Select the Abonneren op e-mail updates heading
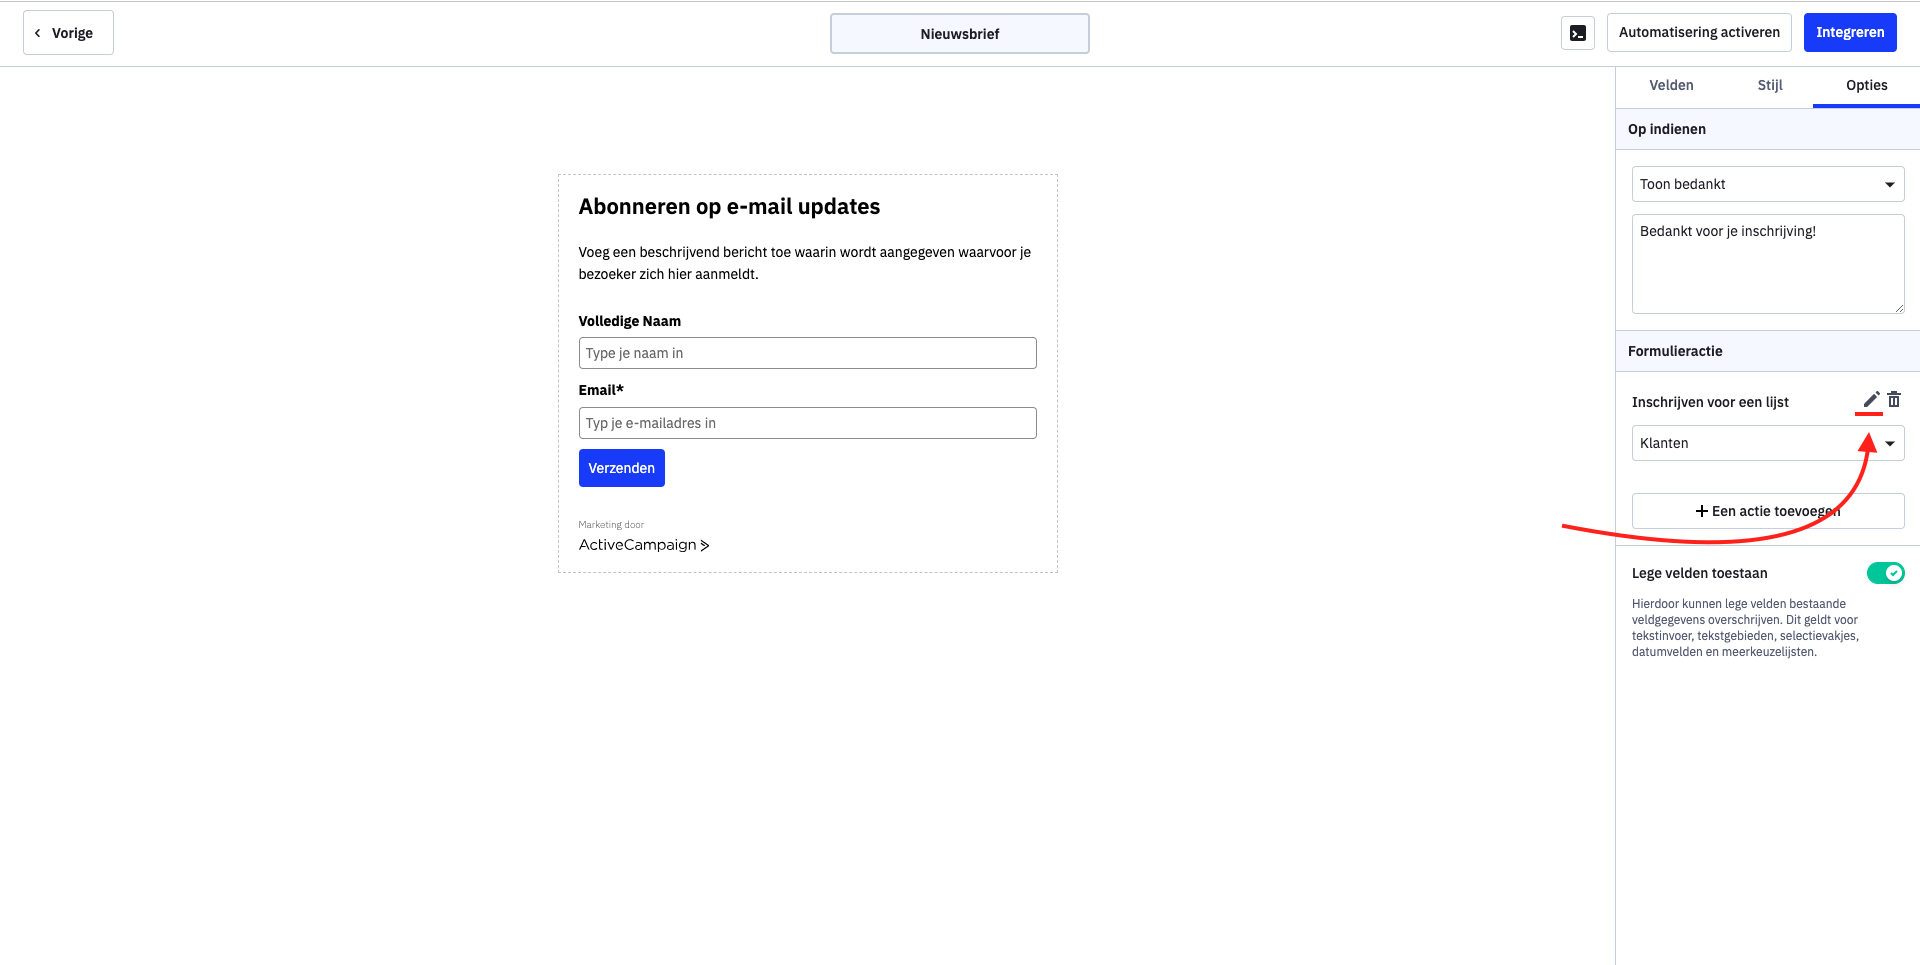The height and width of the screenshot is (965, 1920). tap(729, 206)
